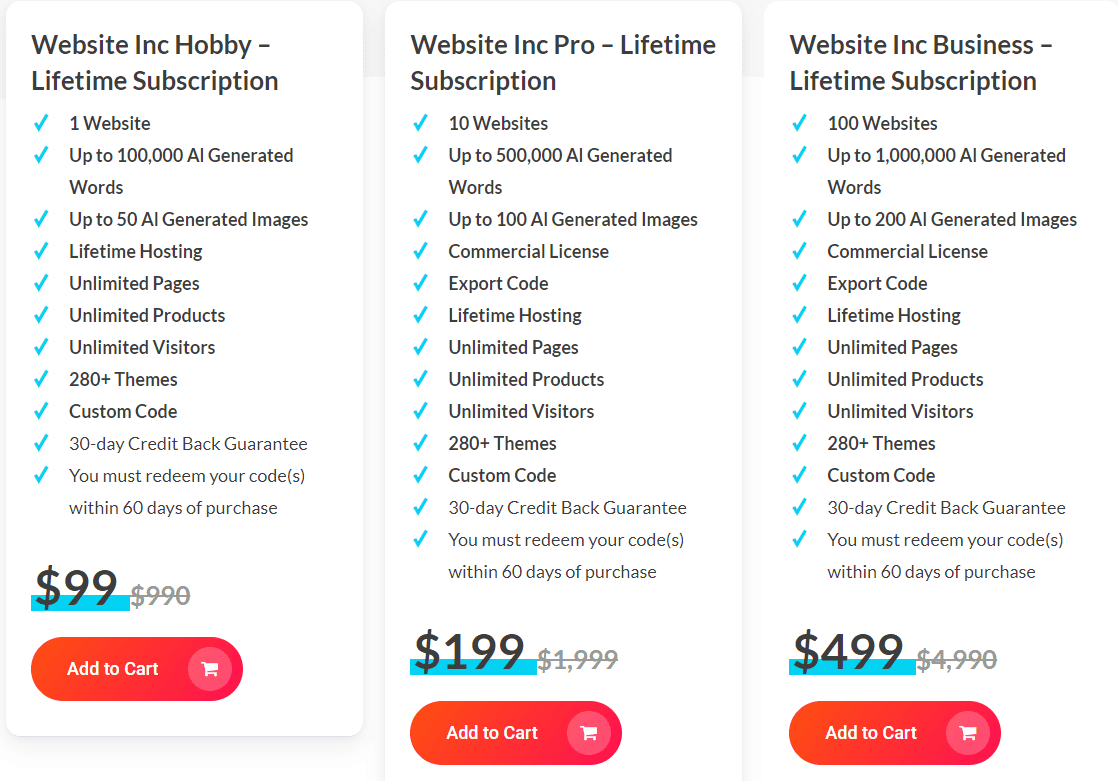This screenshot has height=781, width=1118.
Task: Click the checkmark next to 'Commercial License' in Pro
Action: (421, 251)
